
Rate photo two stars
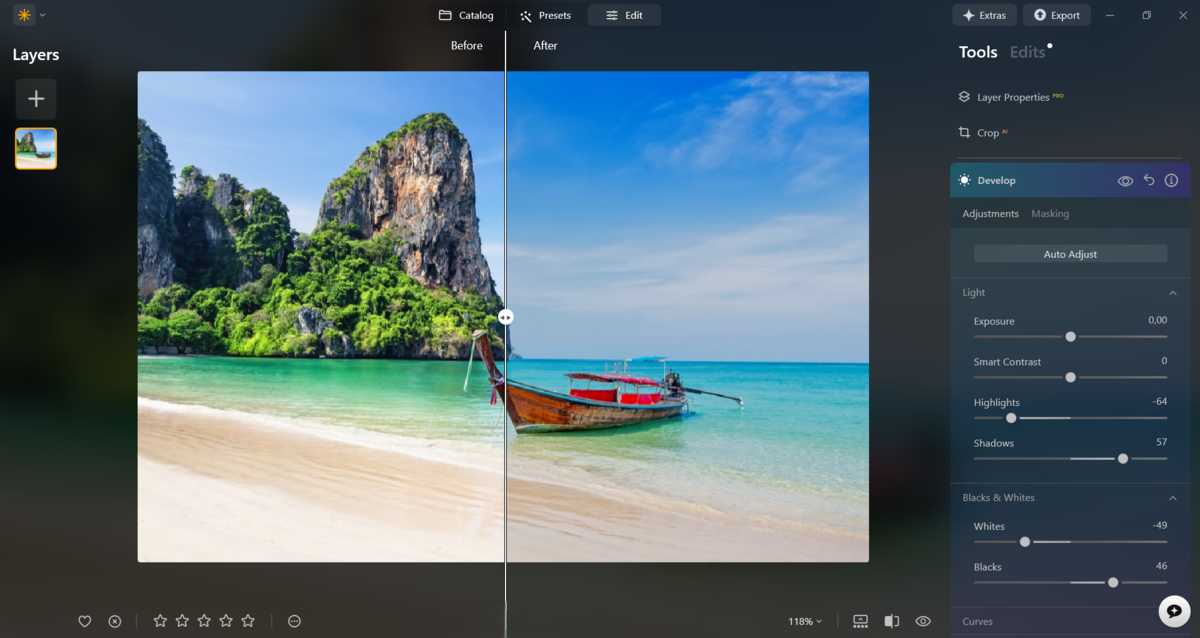pyautogui.click(x=182, y=621)
